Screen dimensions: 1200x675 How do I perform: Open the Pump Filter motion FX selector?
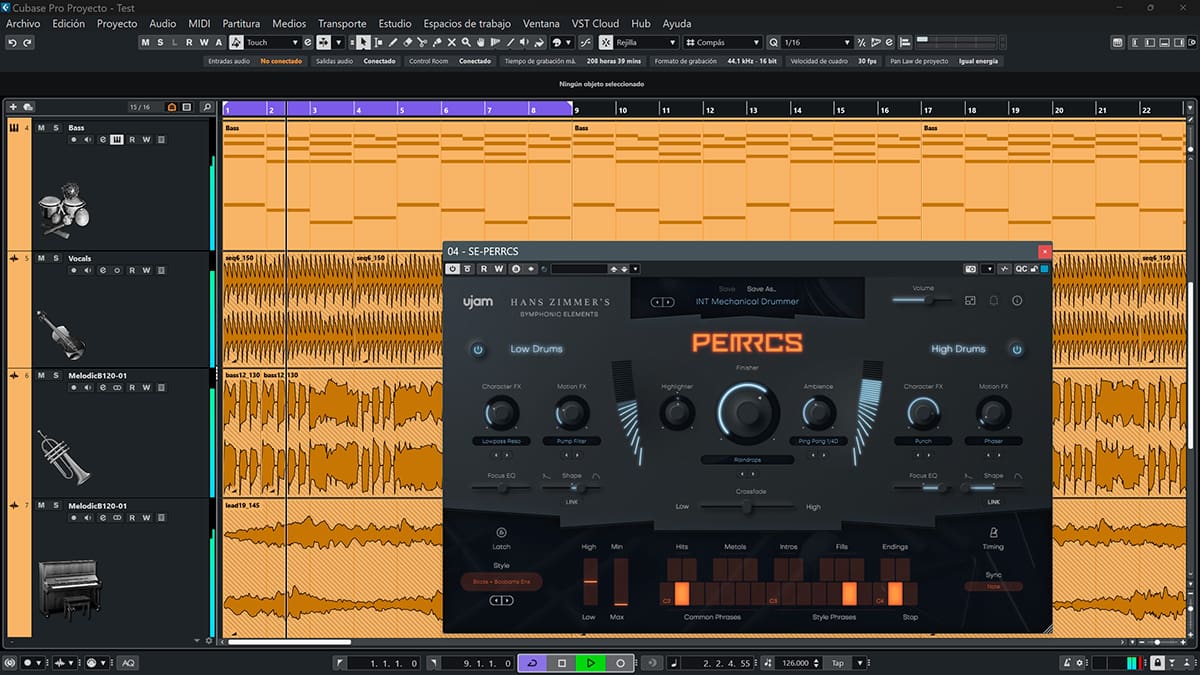click(573, 441)
